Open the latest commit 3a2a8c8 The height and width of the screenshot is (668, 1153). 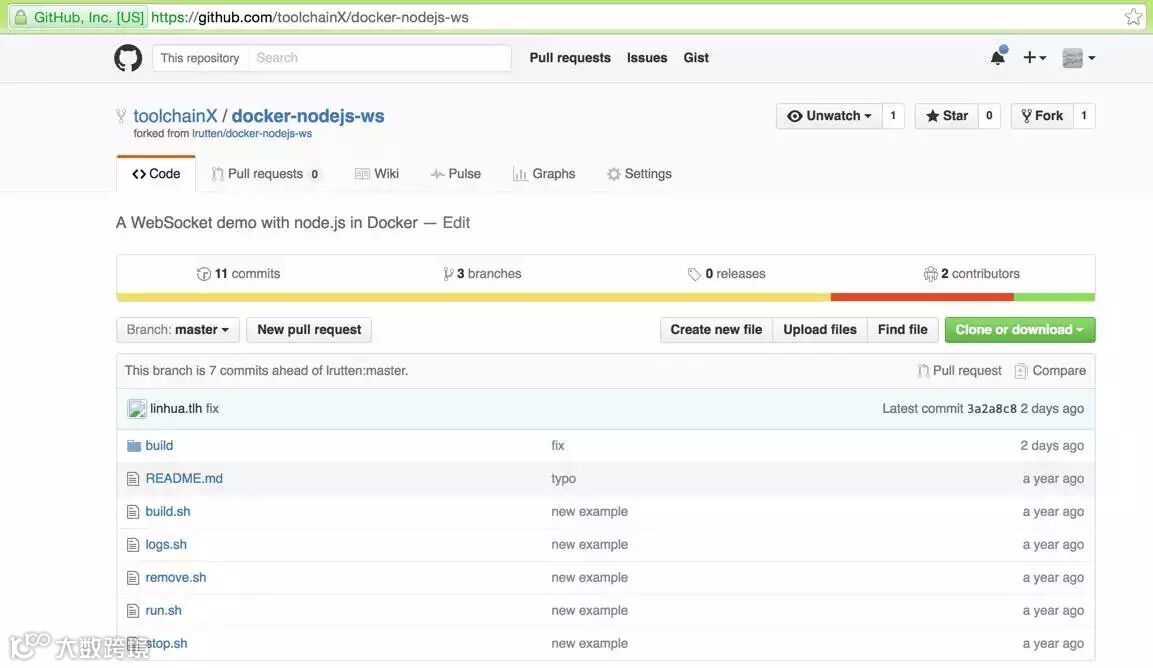[x=991, y=409]
